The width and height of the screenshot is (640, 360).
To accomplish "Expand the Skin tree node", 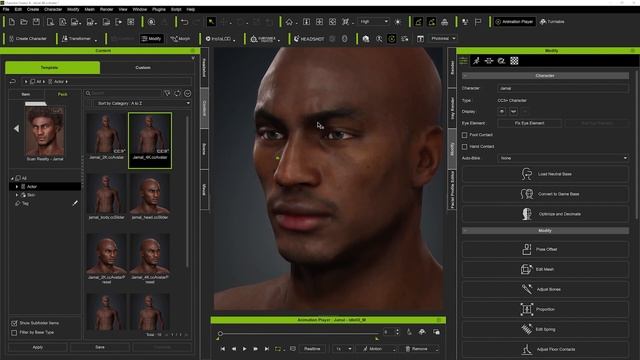I will point(17,195).
